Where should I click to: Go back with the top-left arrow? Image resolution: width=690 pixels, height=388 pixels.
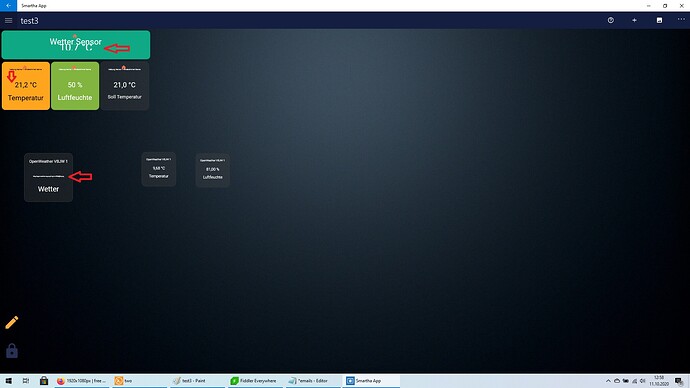pyautogui.click(x=8, y=6)
